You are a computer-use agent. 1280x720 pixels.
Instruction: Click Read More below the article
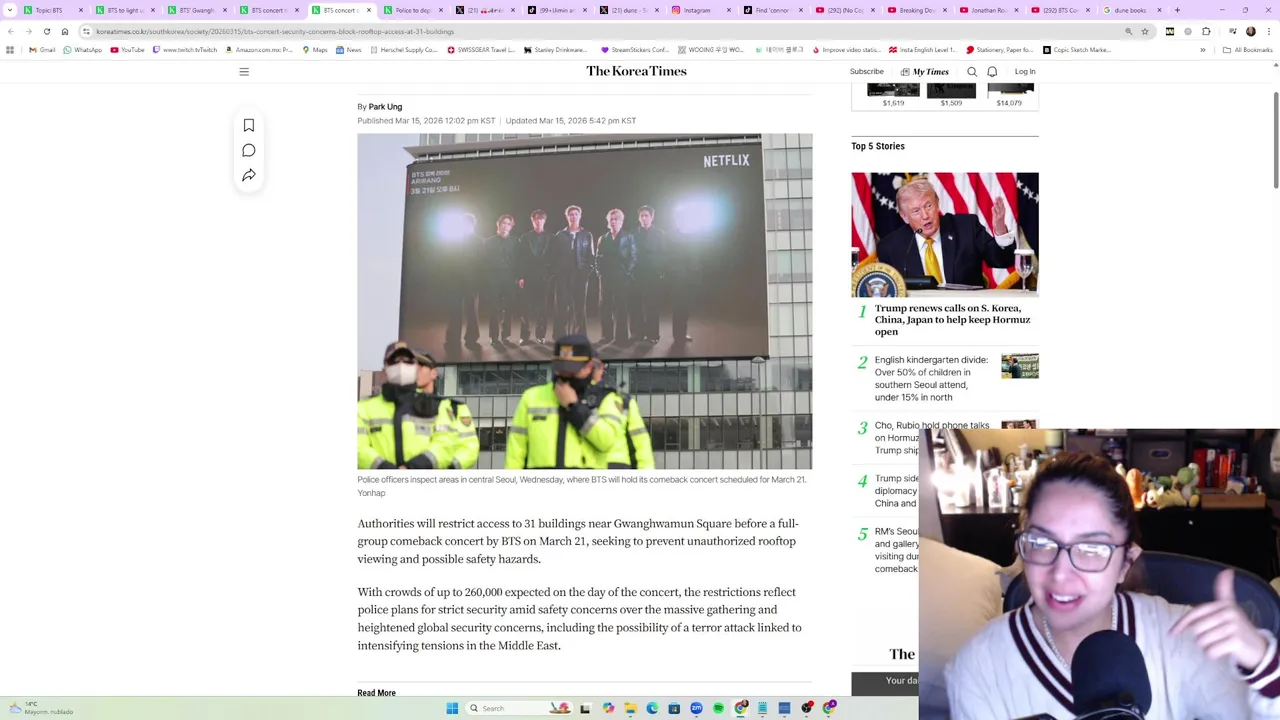point(377,693)
